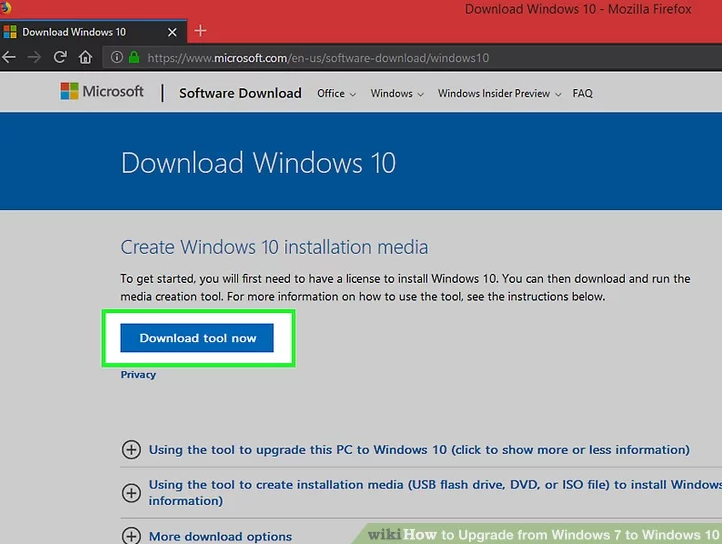
Task: Click the Software Download heading link
Action: click(x=240, y=93)
